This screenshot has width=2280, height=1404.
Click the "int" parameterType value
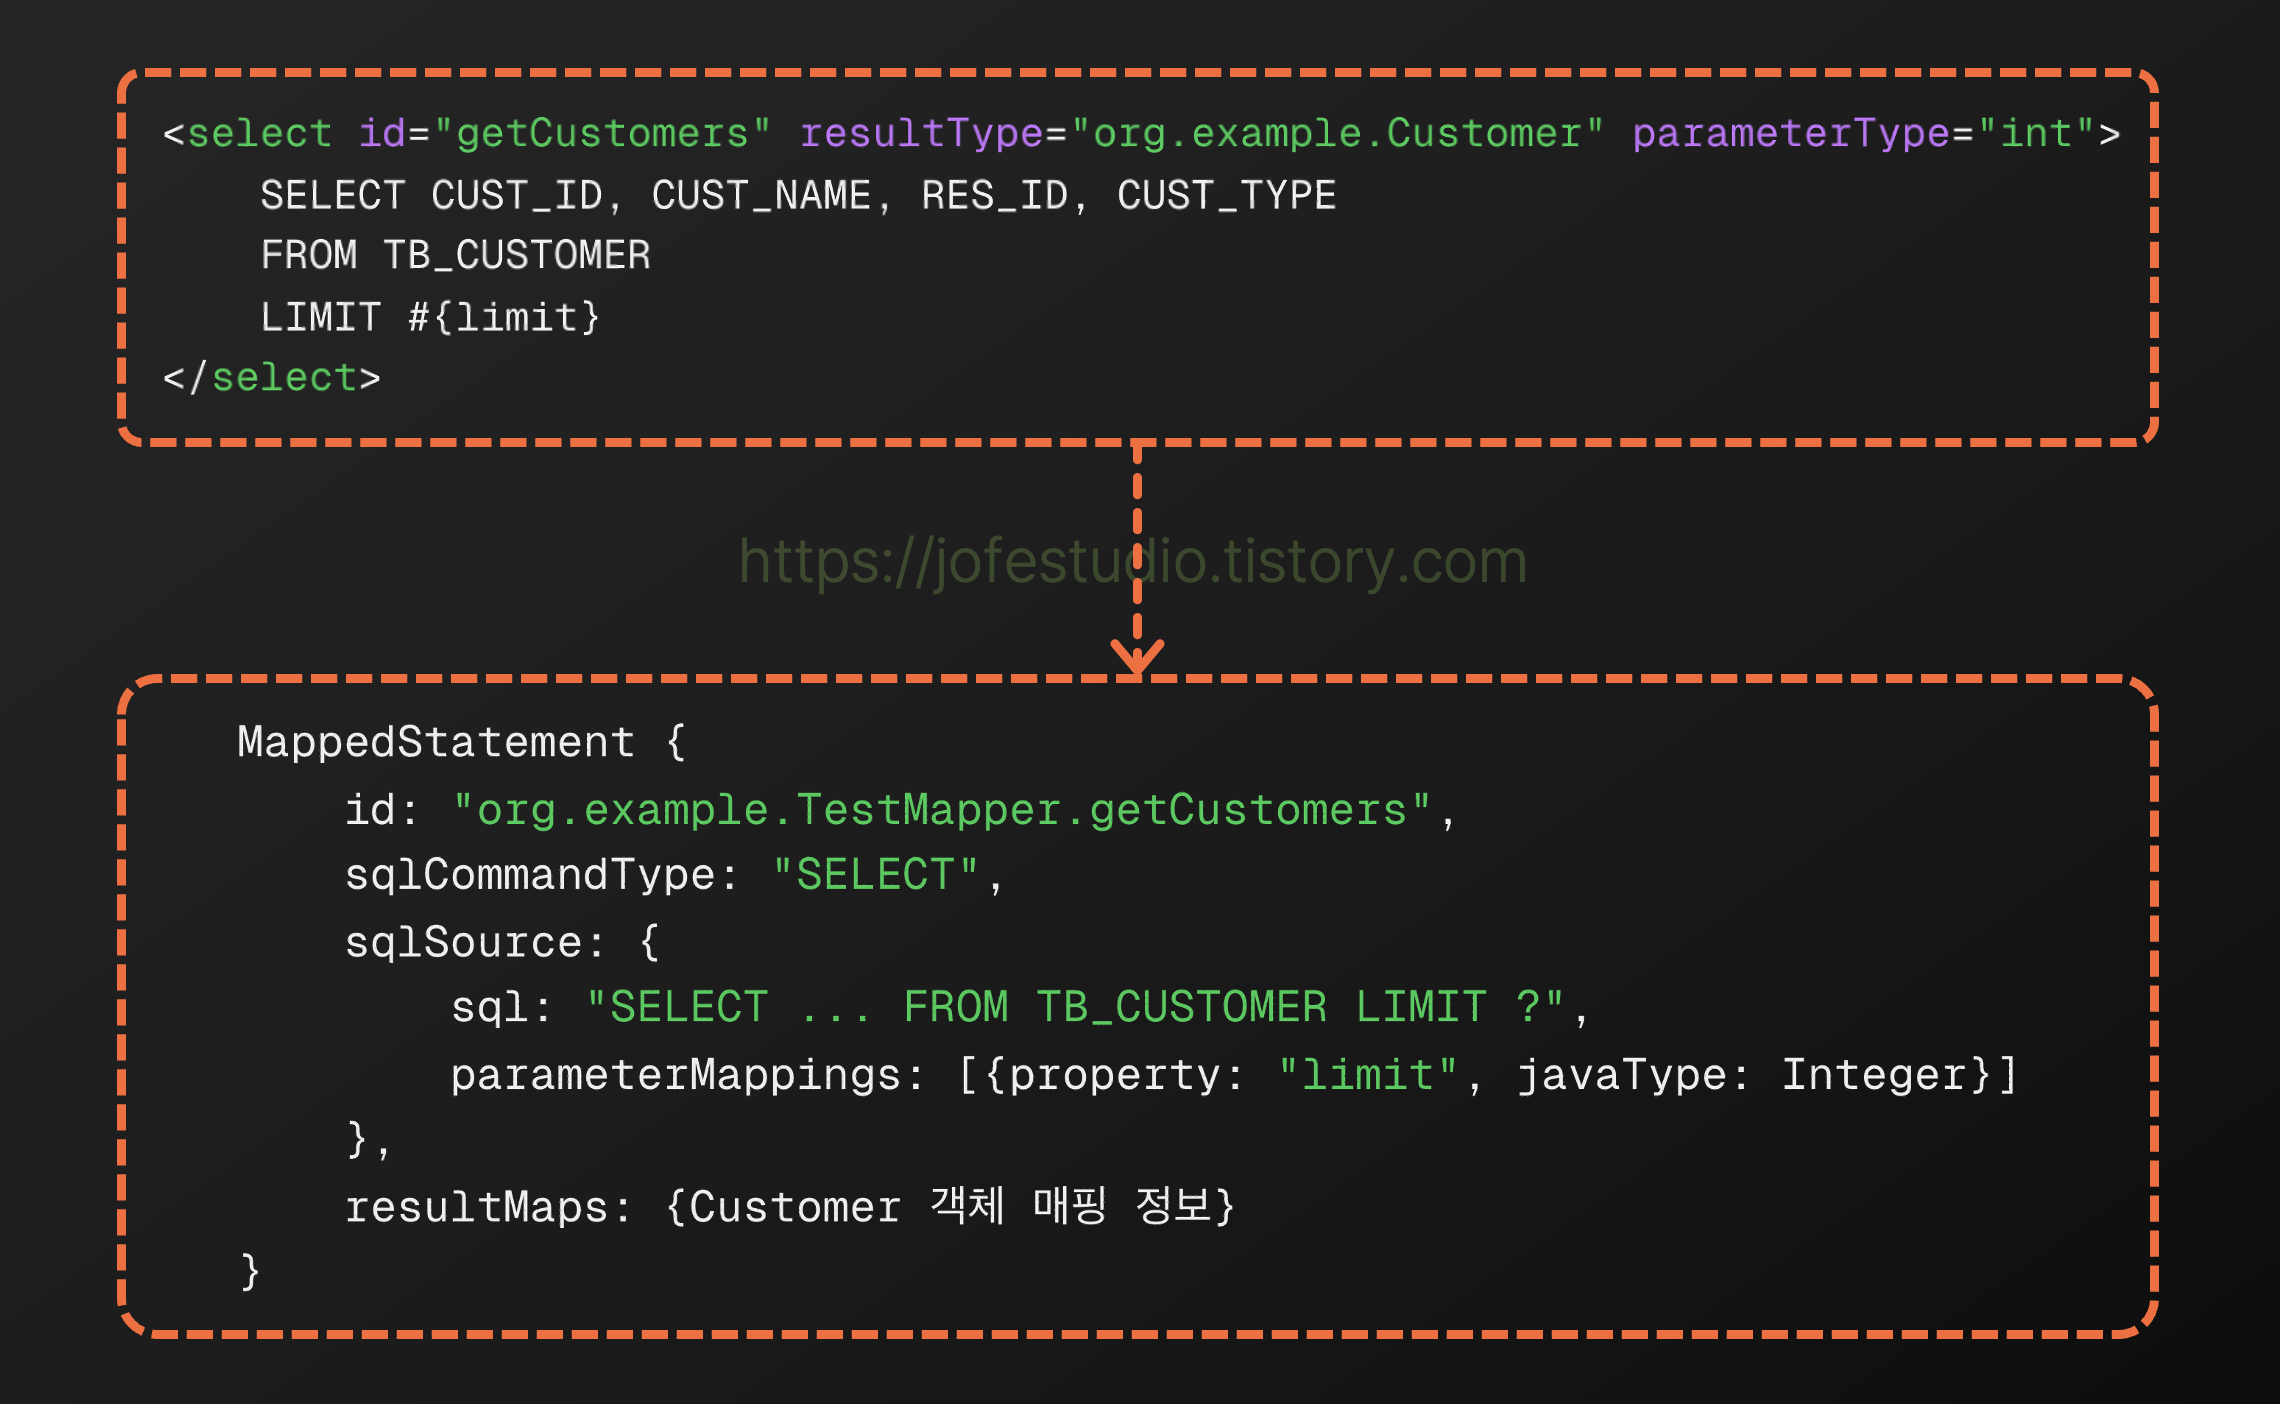coord(2036,134)
